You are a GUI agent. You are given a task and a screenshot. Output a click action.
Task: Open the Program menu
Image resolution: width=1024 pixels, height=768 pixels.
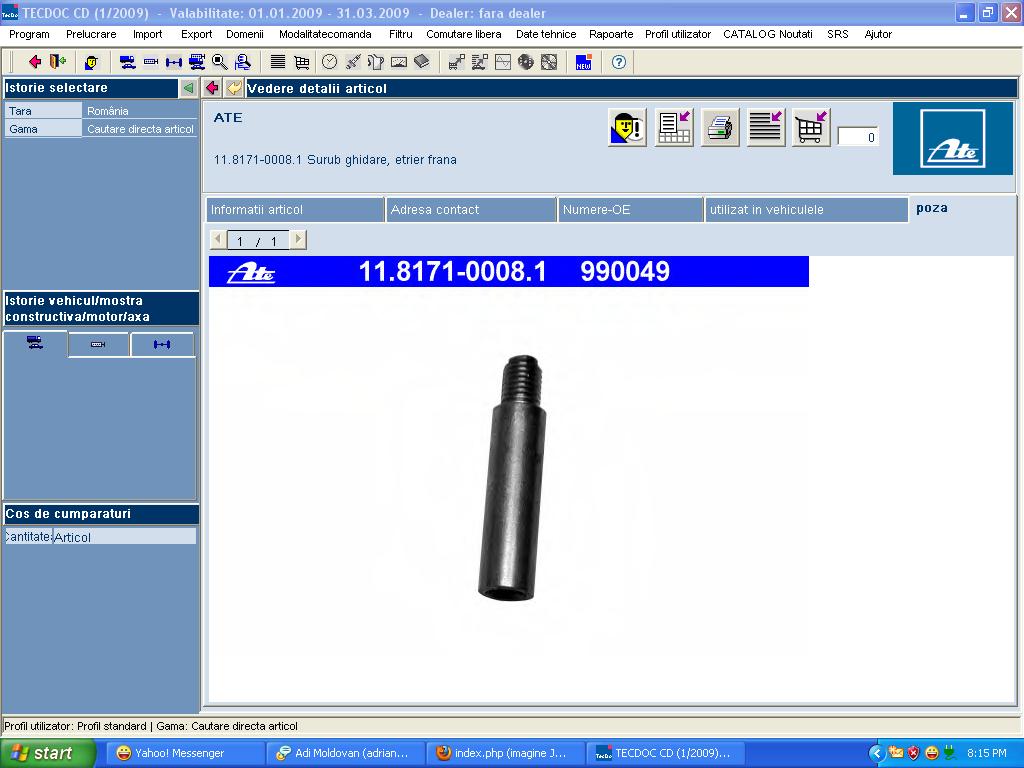[x=29, y=34]
